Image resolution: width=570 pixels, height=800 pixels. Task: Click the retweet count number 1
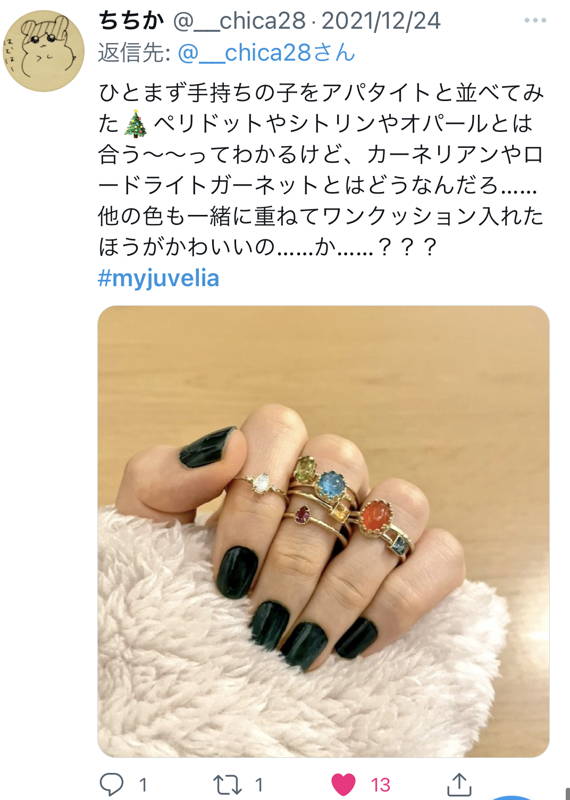[259, 785]
